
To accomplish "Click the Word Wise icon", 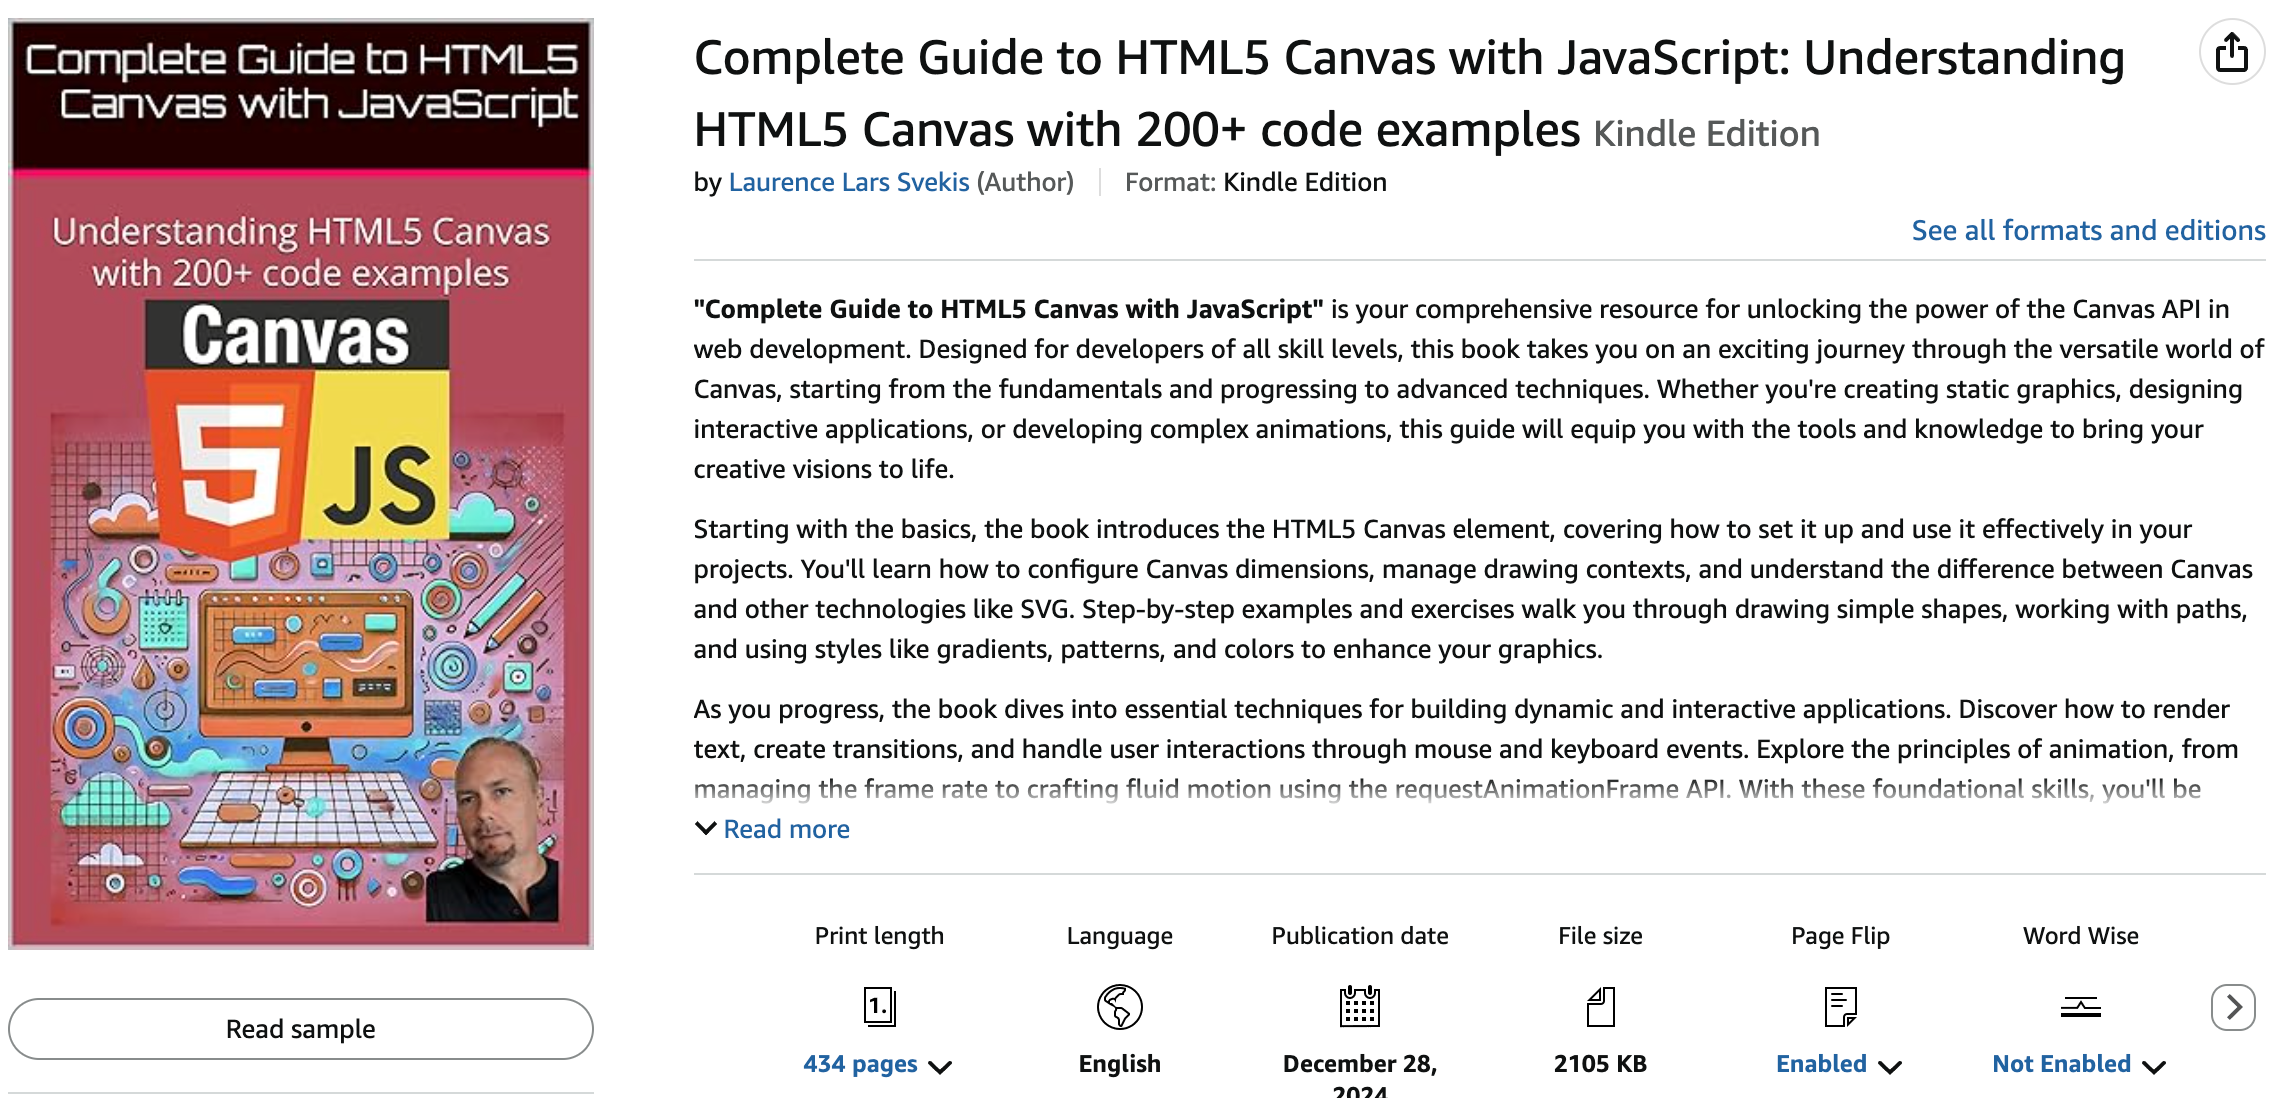I will coord(2080,1006).
